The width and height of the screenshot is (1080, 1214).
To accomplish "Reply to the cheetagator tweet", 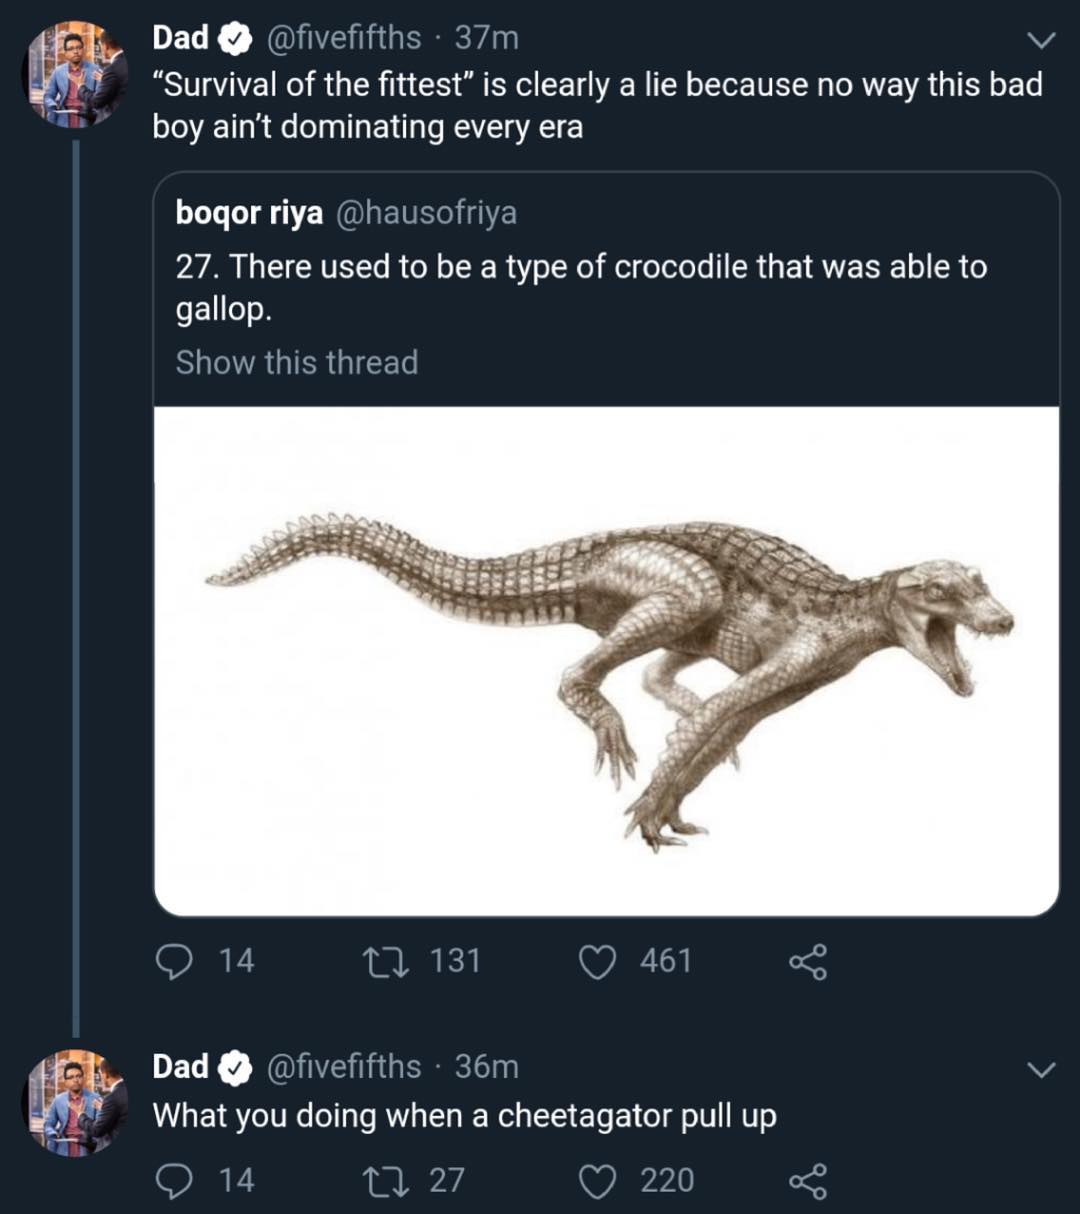I will pos(176,1181).
